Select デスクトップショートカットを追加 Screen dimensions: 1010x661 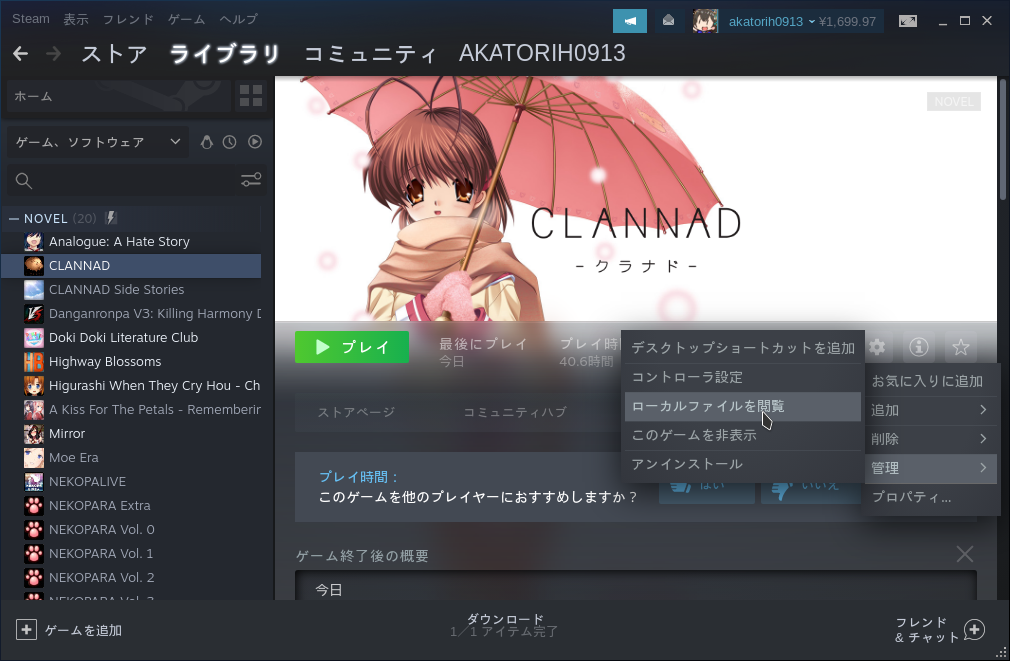(743, 348)
